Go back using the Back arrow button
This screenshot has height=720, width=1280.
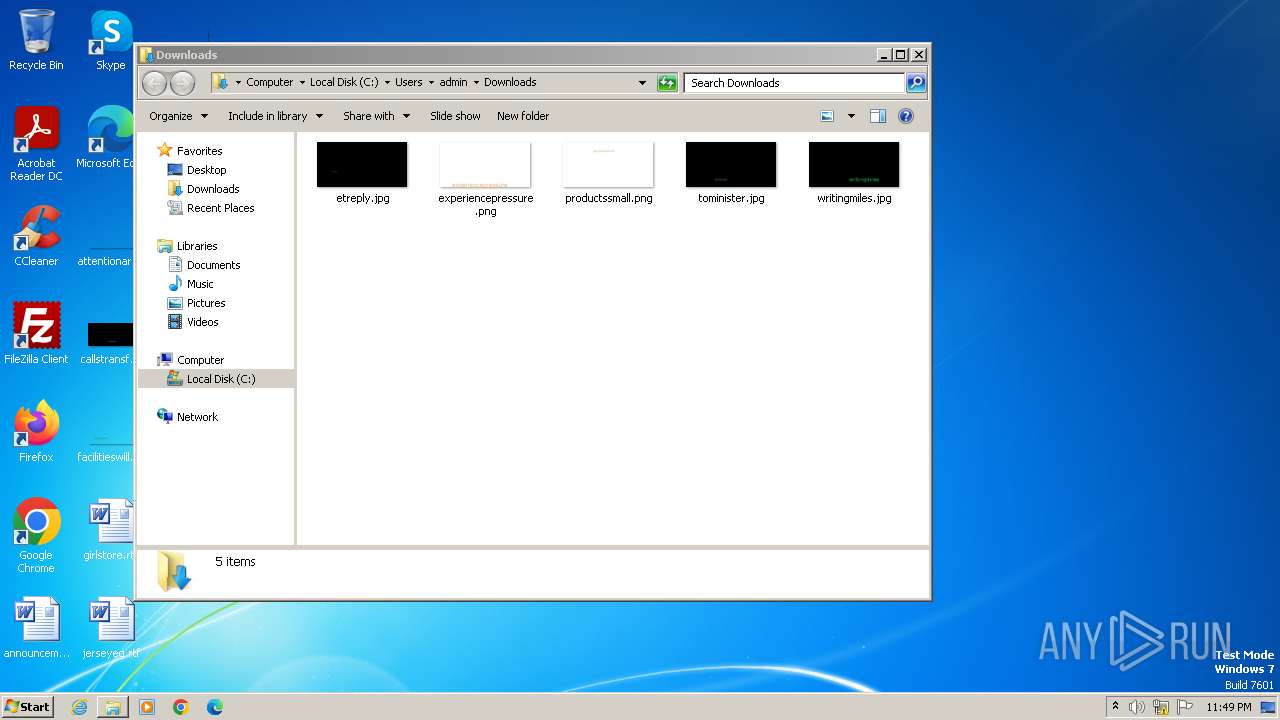pos(154,83)
